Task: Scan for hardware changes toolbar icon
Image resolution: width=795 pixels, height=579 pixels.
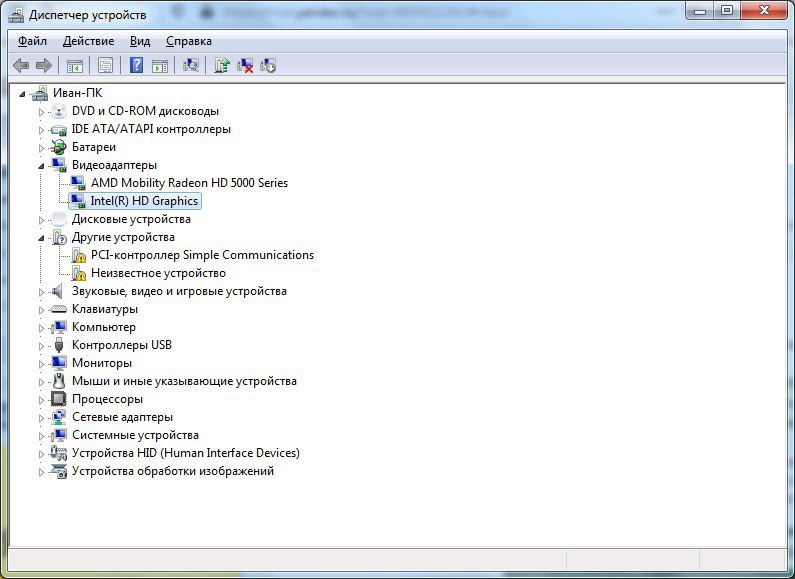Action: 191,65
